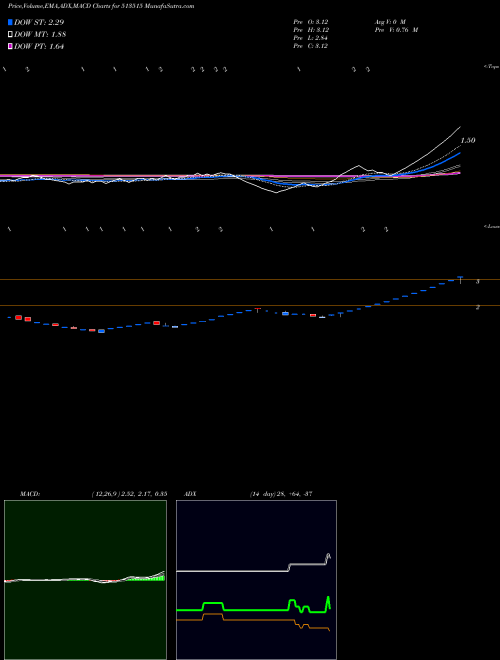Select the 'DOW ST: 2.29' legend text
This screenshot has width=500, height=660.
pyautogui.click(x=39, y=22)
